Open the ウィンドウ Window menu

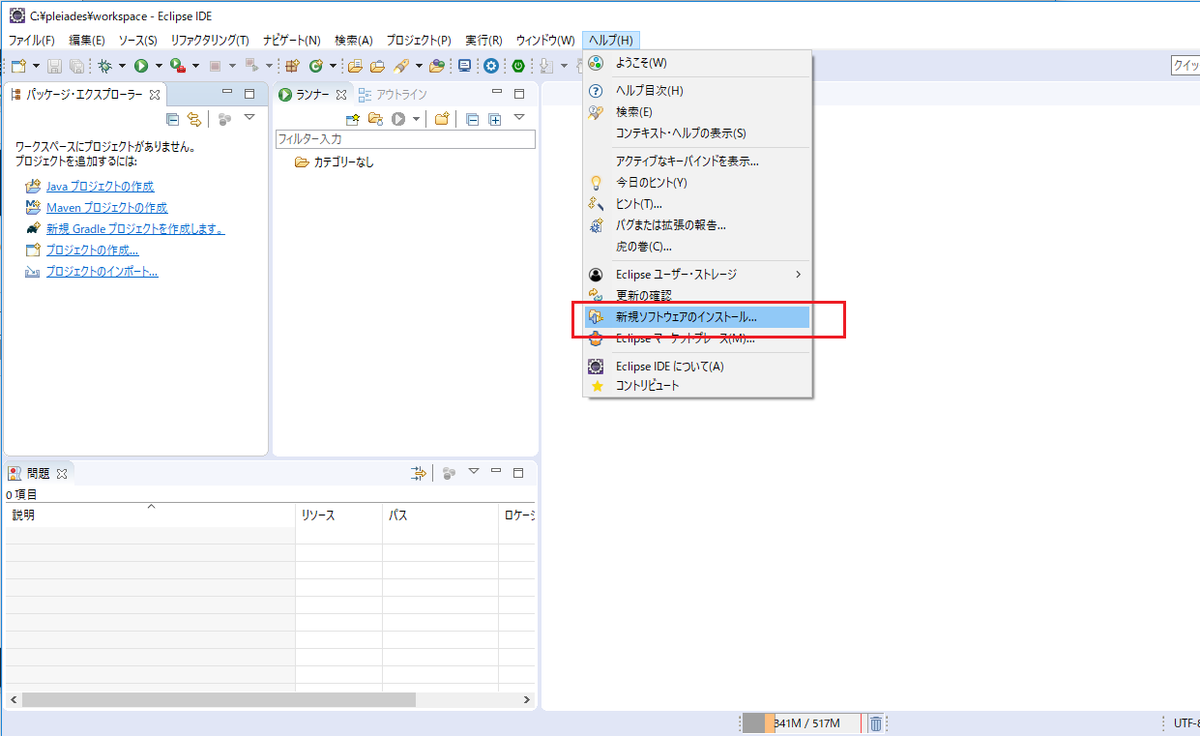click(545, 40)
